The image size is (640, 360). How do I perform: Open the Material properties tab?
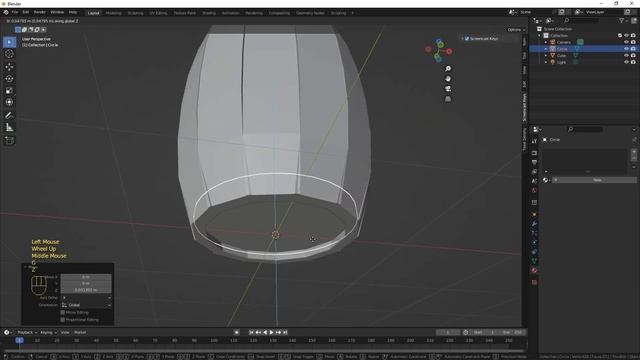point(534,270)
